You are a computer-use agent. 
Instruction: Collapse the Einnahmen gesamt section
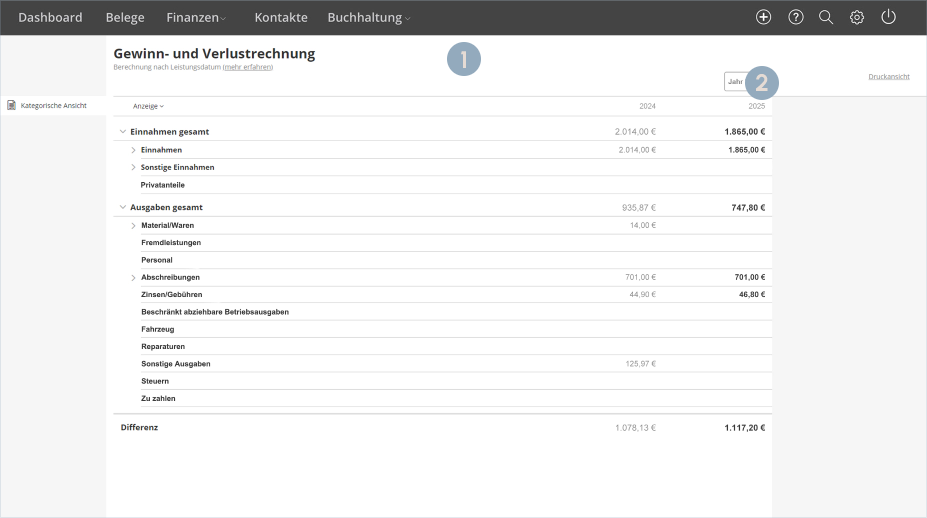click(123, 132)
